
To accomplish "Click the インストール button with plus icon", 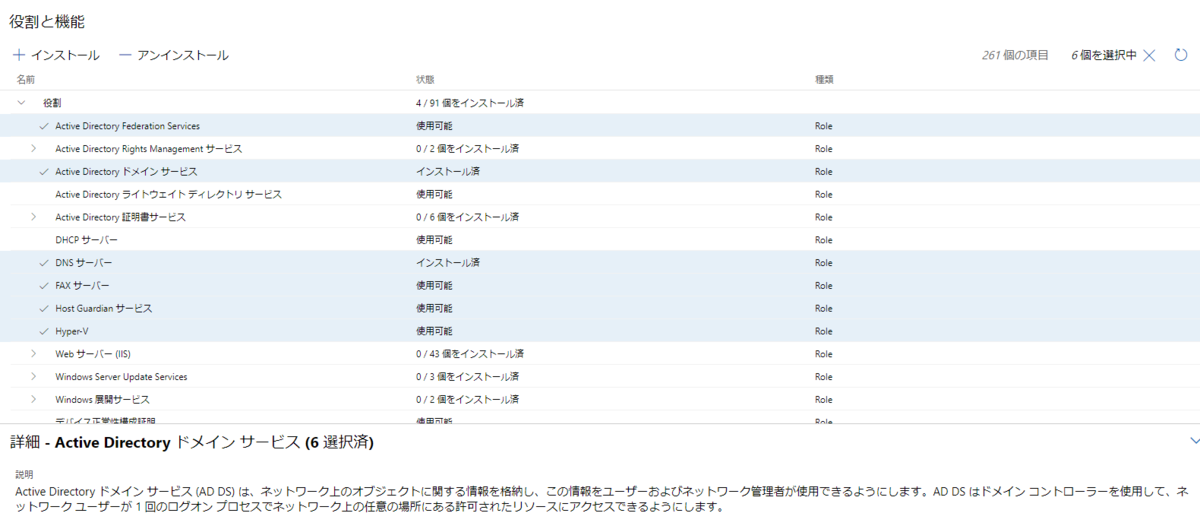I will pyautogui.click(x=56, y=55).
